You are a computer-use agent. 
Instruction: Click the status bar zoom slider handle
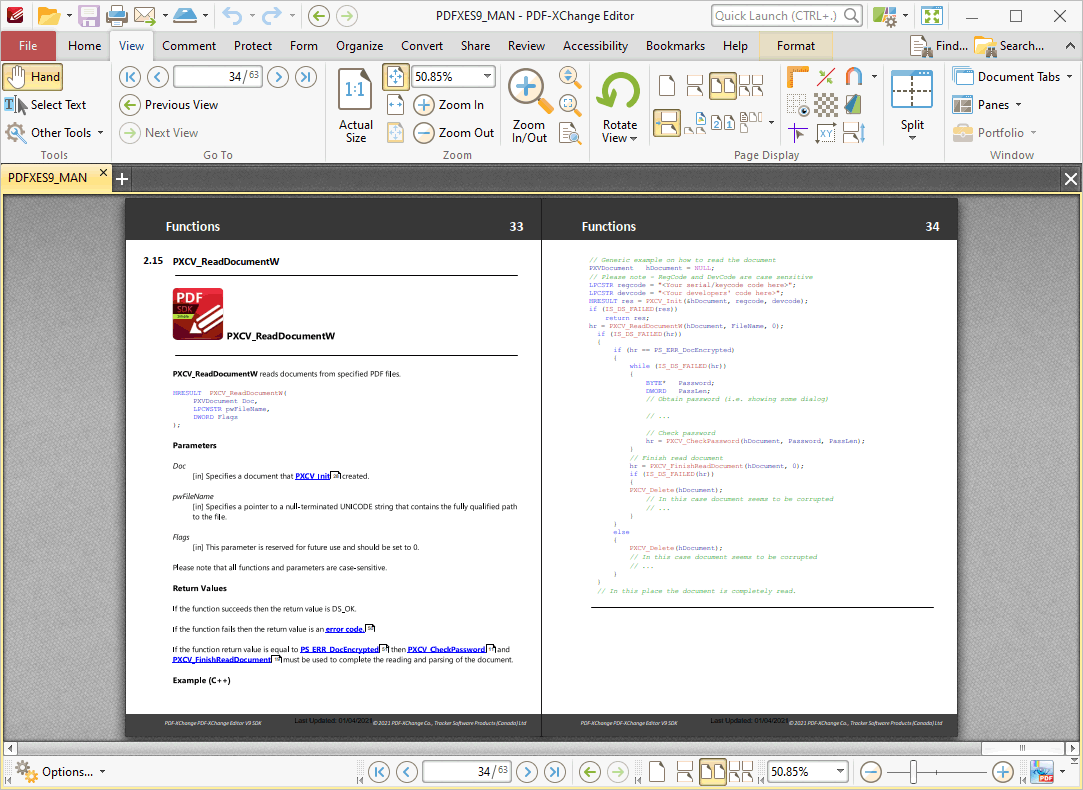pos(913,771)
